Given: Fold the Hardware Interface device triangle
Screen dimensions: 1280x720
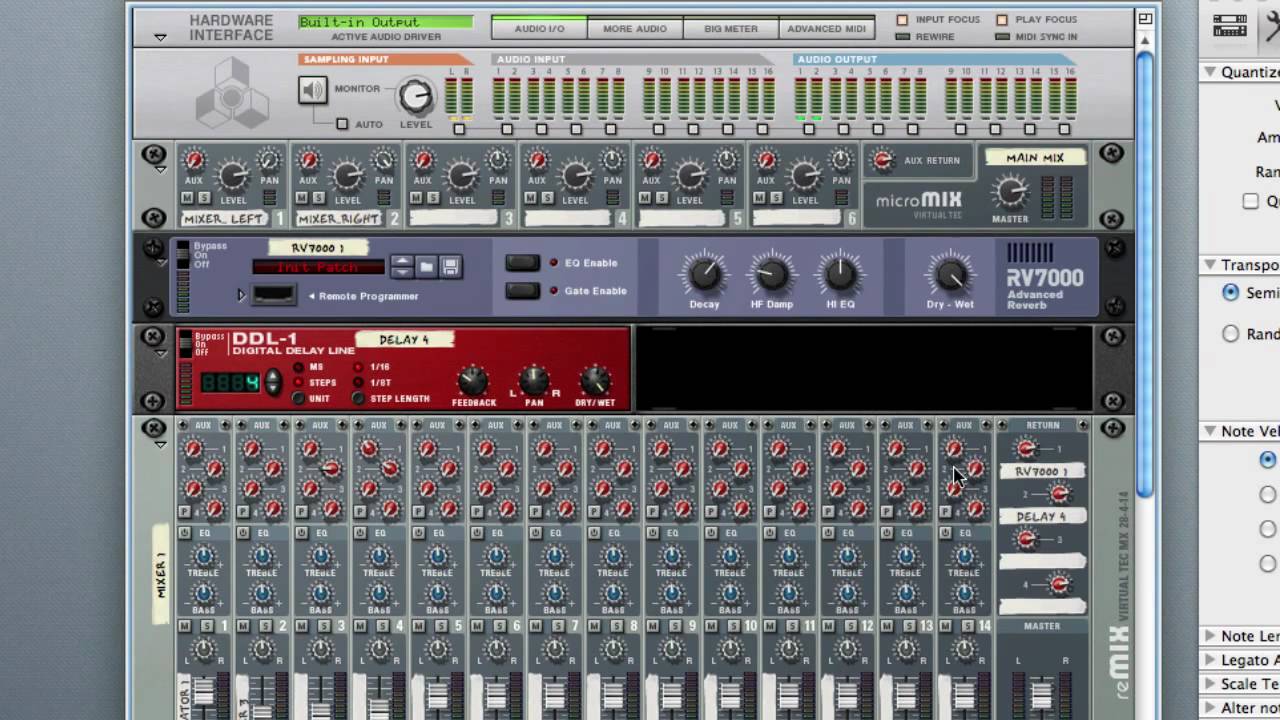Looking at the screenshot, I should 160,37.
